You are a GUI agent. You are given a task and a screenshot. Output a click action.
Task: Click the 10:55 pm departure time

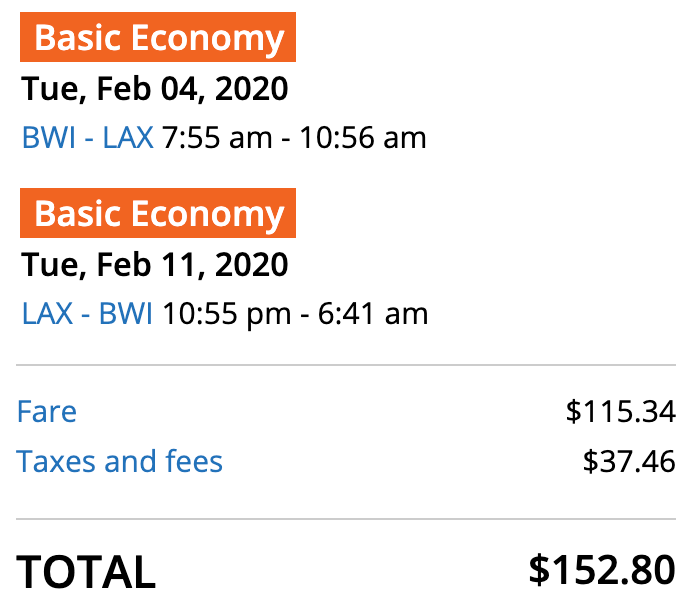tap(226, 314)
